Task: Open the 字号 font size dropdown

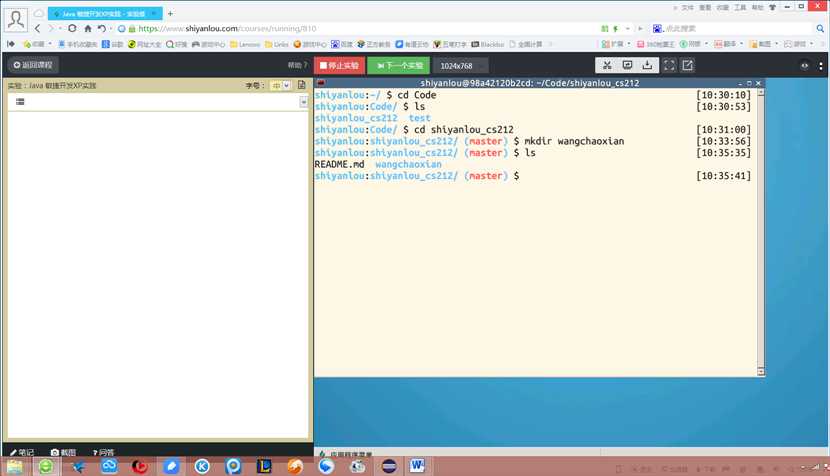Action: tap(281, 85)
